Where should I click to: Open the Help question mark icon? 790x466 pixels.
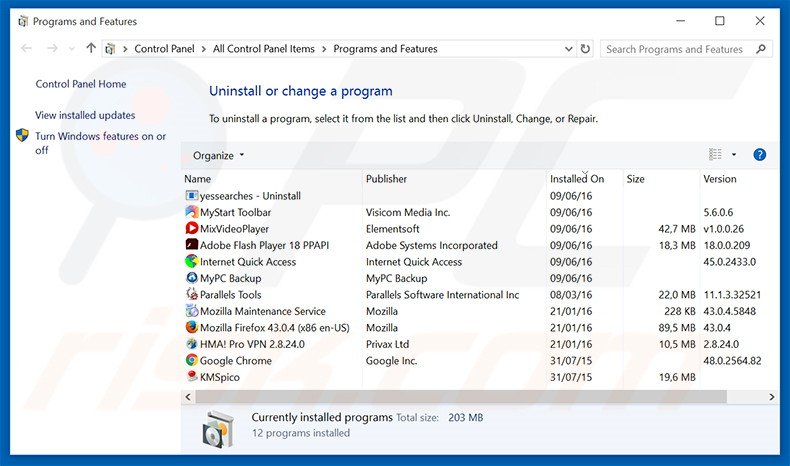pyautogui.click(x=759, y=155)
